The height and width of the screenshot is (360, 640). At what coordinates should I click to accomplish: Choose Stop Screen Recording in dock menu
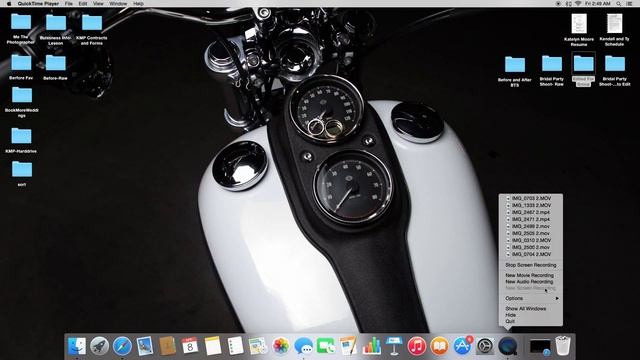[531, 265]
